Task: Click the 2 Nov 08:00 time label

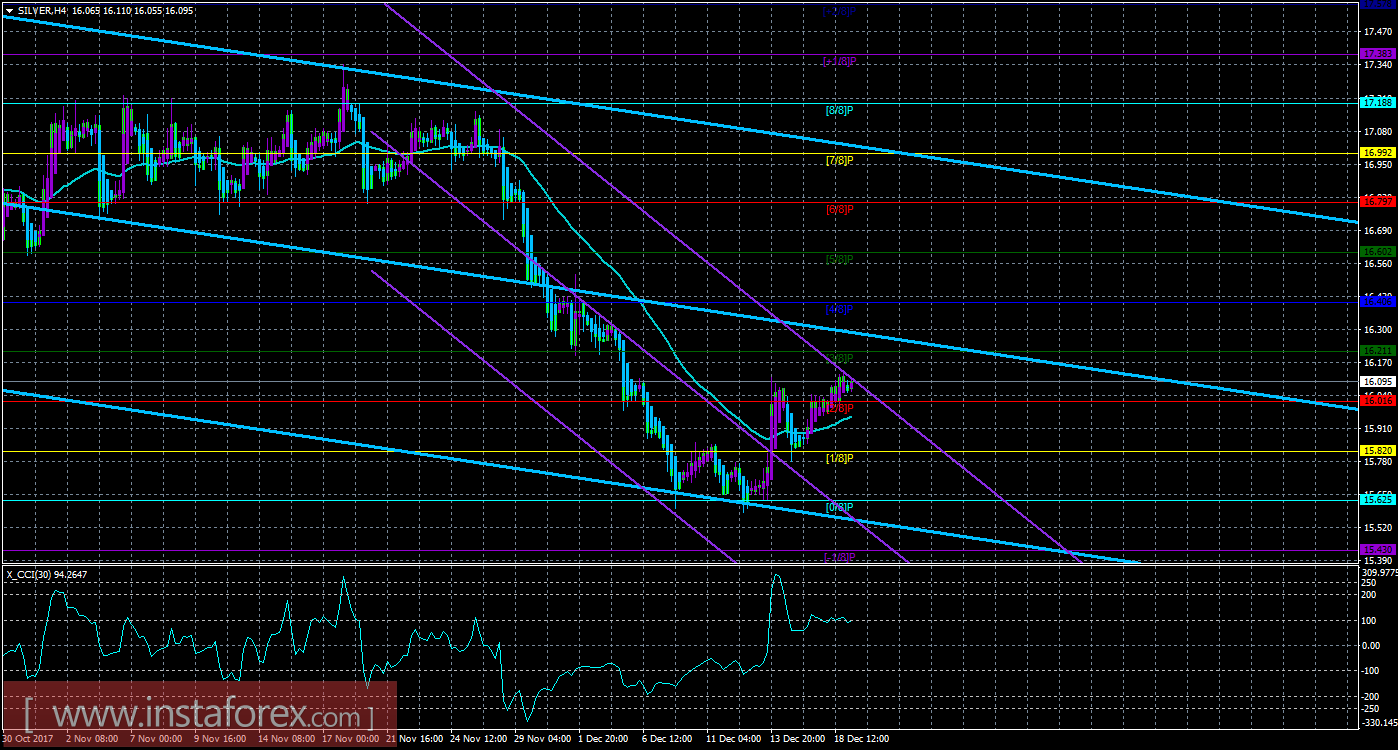Action: tap(91, 739)
